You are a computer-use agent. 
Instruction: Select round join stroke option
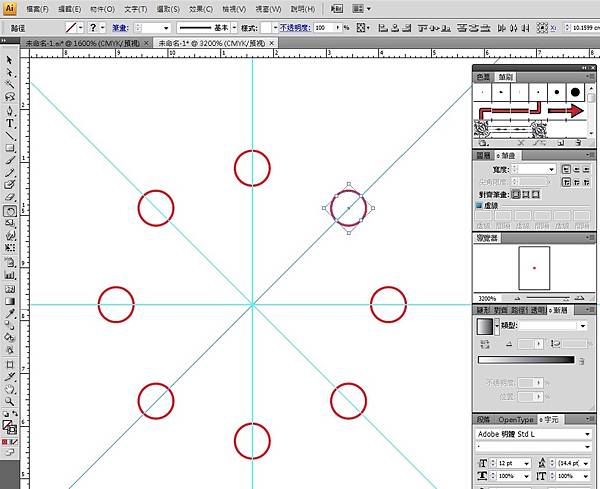point(576,182)
